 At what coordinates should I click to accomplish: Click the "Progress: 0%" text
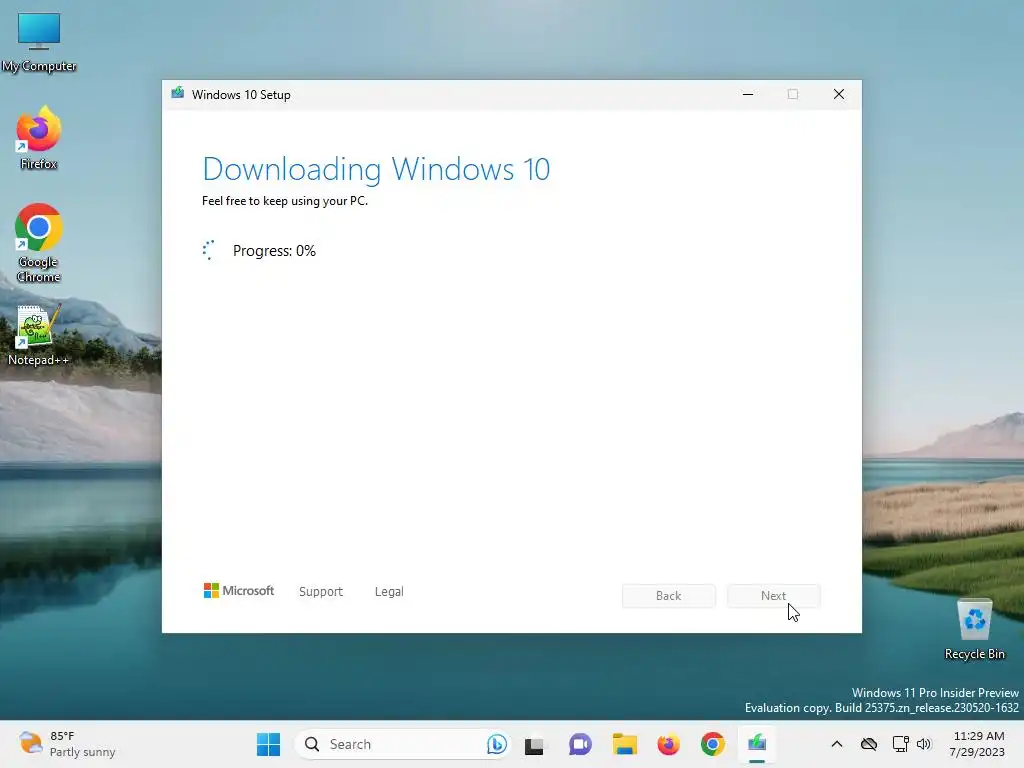tap(274, 251)
